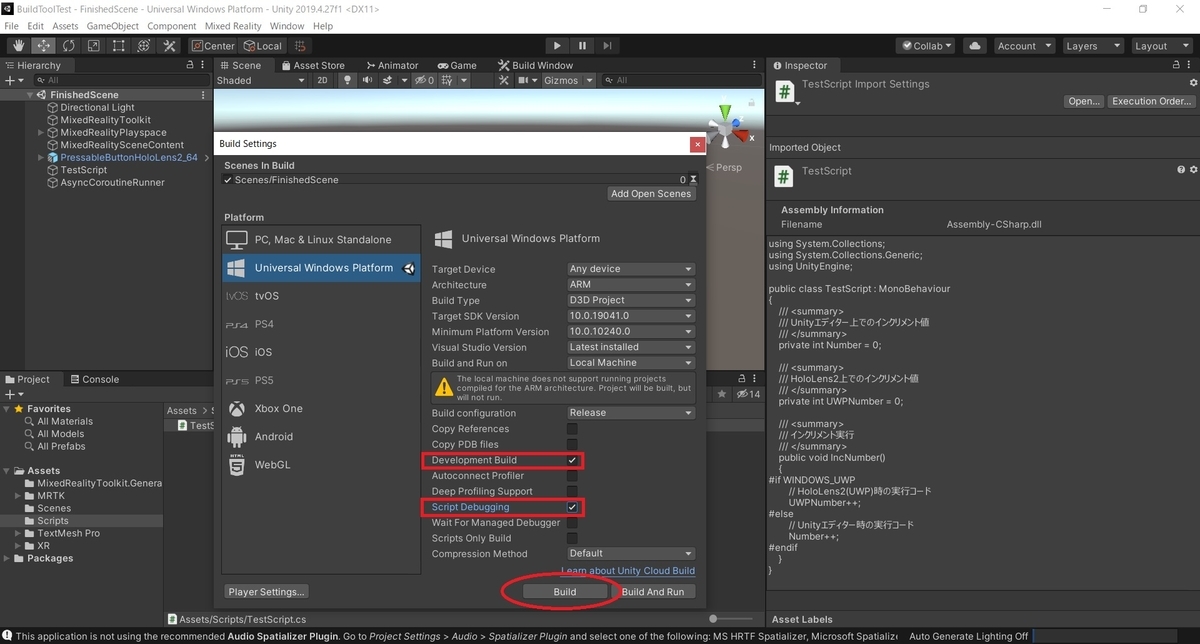The width and height of the screenshot is (1200, 644).
Task: Open TestScript import settings gear icon
Action: [1193, 84]
